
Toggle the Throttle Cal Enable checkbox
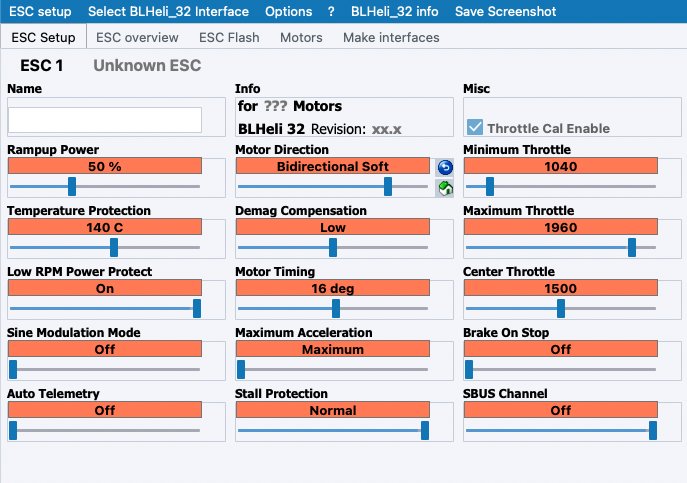(476, 128)
